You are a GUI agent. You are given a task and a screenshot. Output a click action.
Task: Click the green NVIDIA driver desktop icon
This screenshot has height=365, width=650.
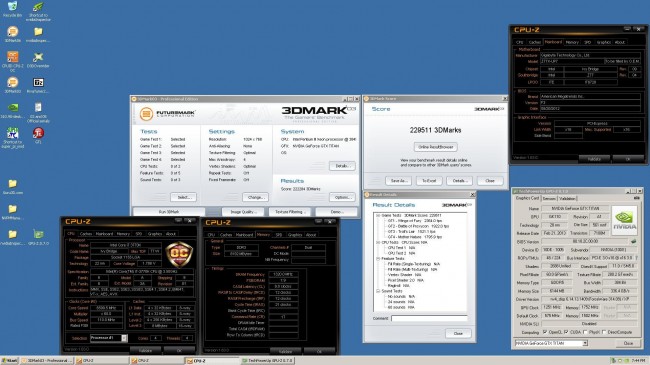[x=12, y=107]
